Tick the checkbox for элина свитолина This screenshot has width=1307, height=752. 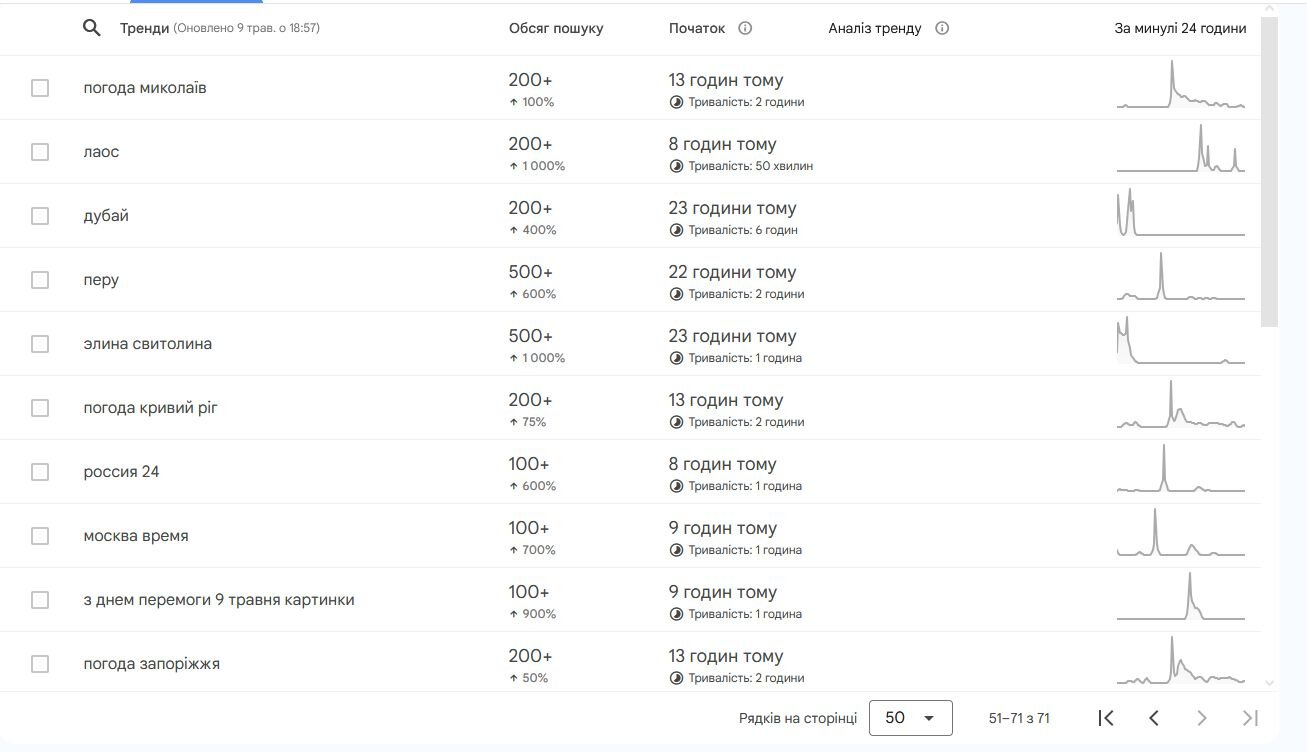click(x=40, y=344)
